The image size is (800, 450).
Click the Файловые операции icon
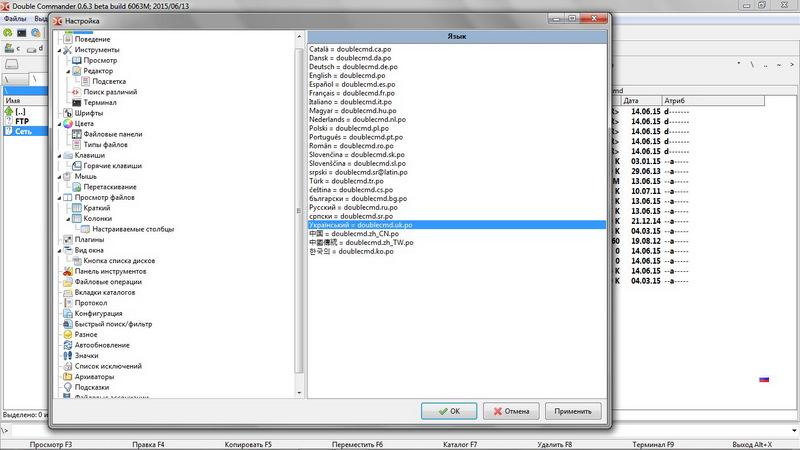[x=68, y=282]
